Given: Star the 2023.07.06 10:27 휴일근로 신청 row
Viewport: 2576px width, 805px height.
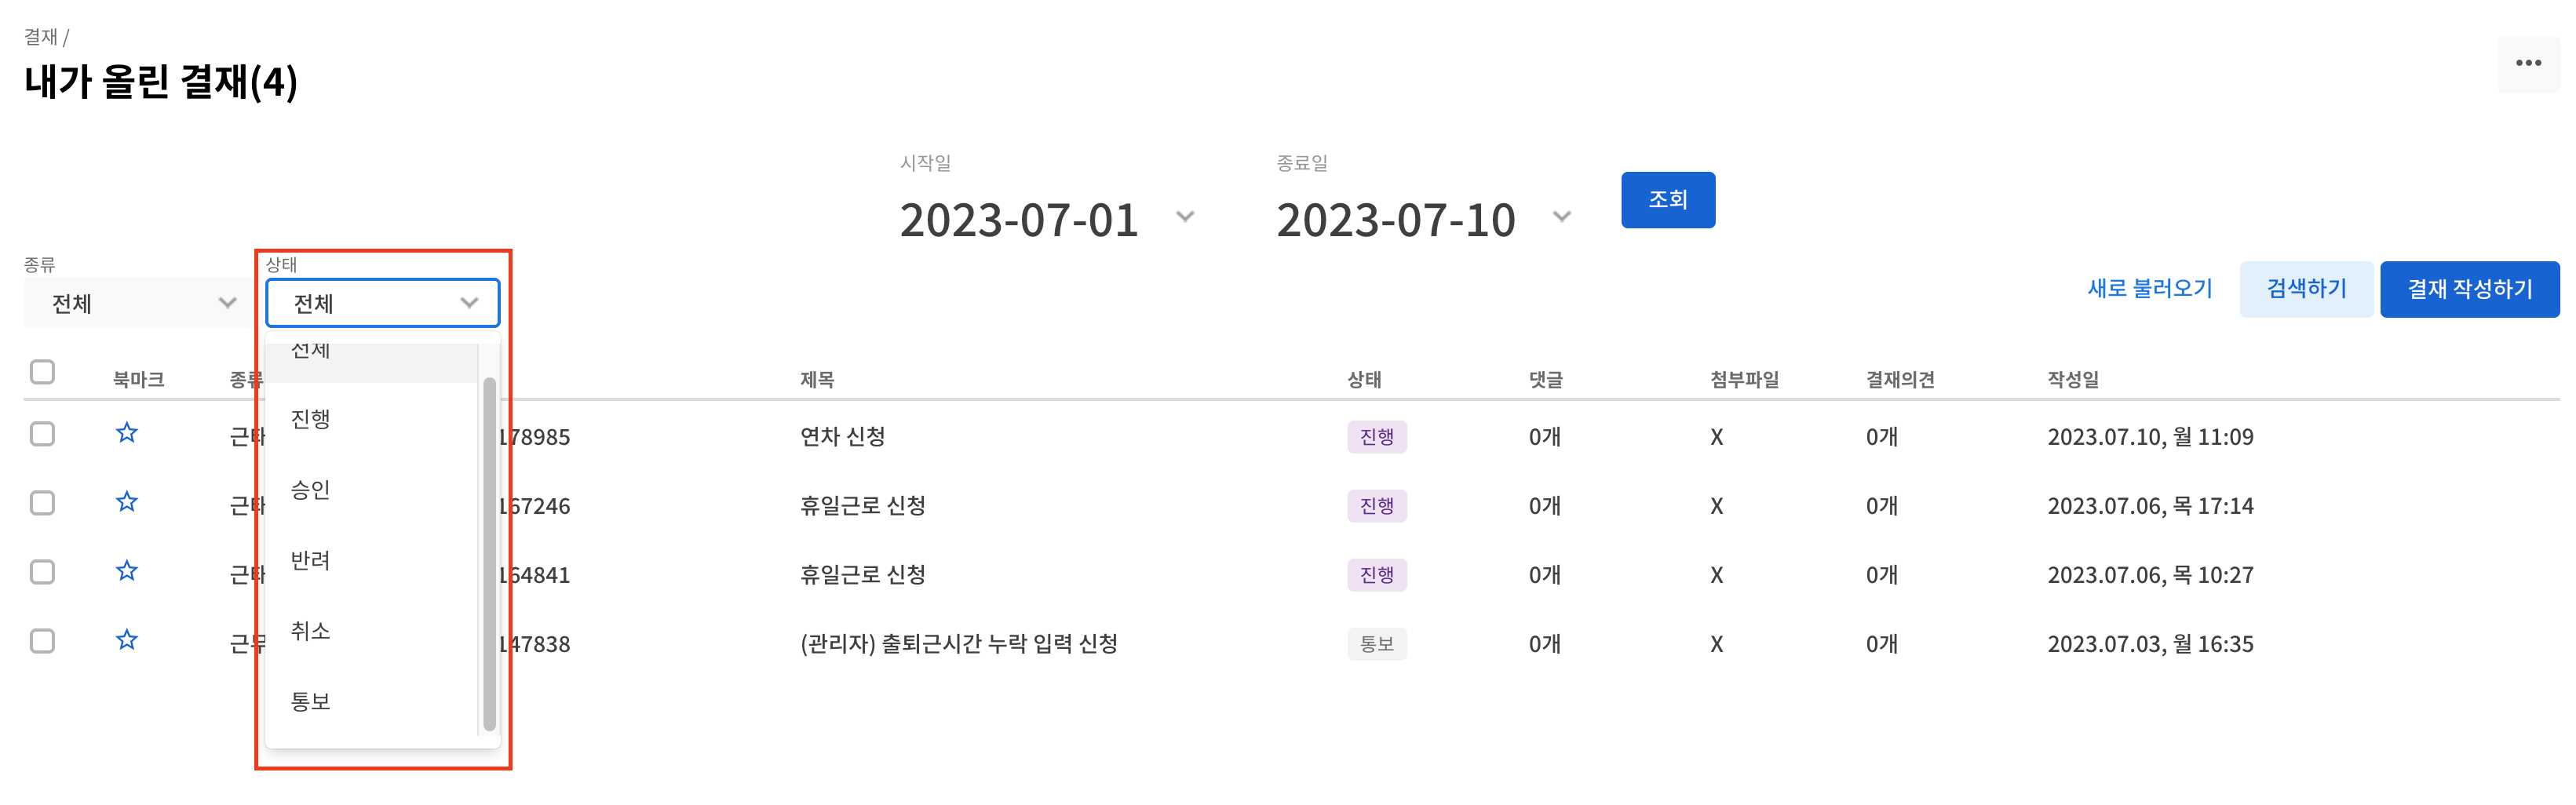Looking at the screenshot, I should [x=126, y=571].
